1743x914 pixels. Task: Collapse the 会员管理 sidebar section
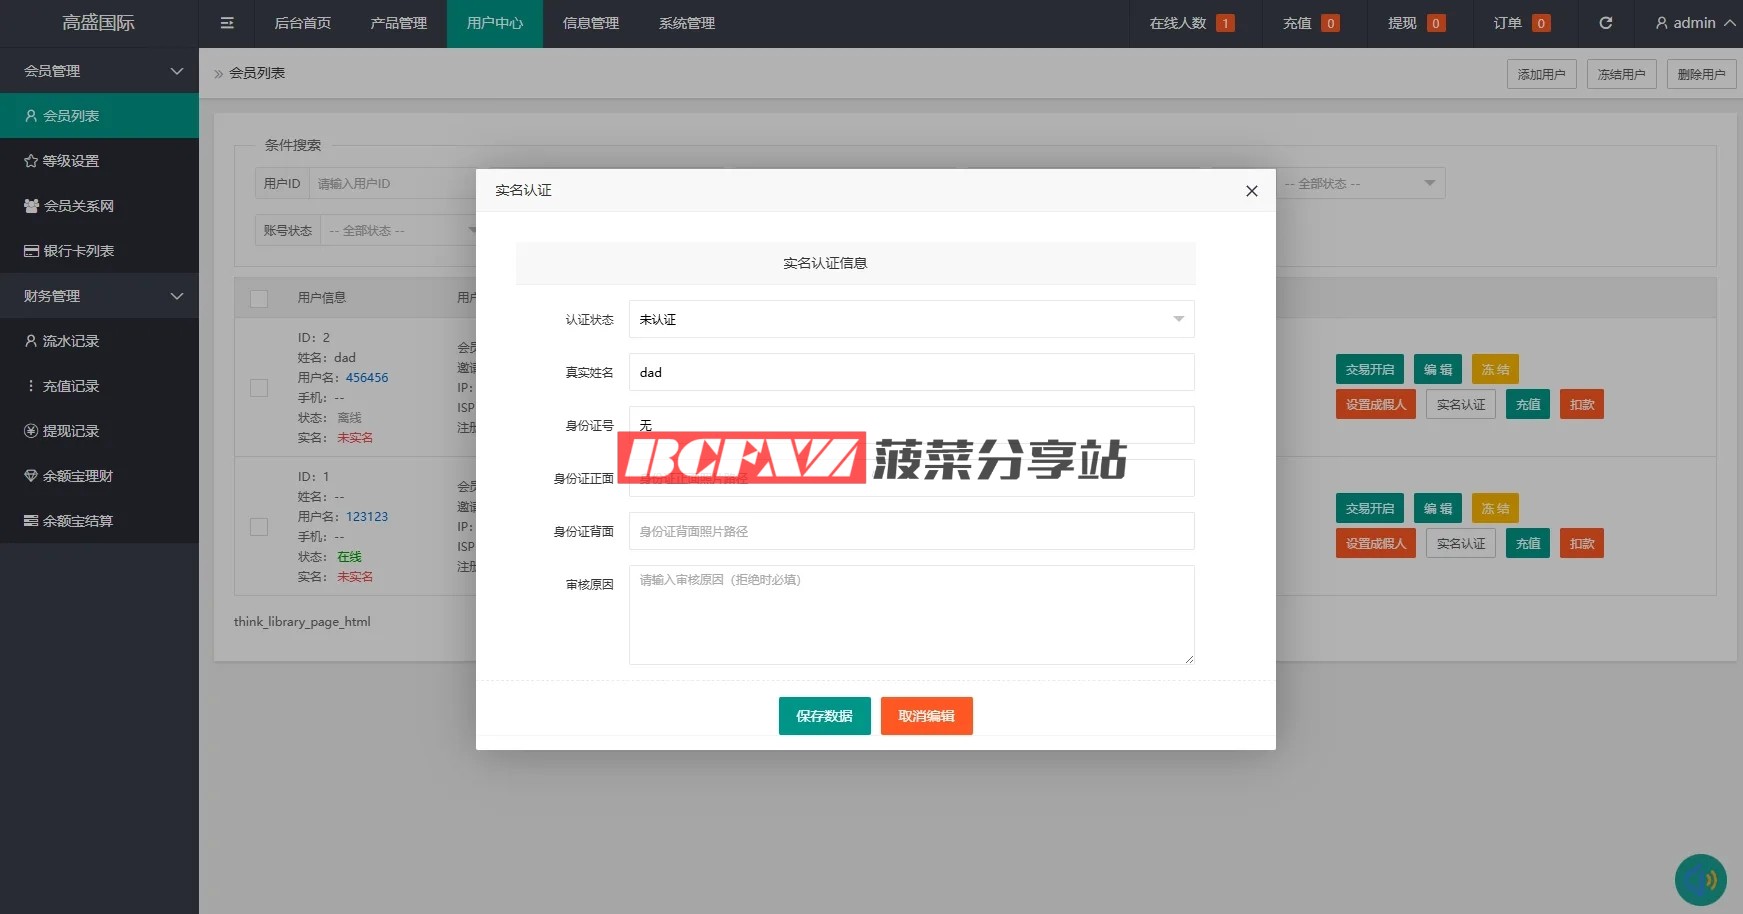pos(99,71)
